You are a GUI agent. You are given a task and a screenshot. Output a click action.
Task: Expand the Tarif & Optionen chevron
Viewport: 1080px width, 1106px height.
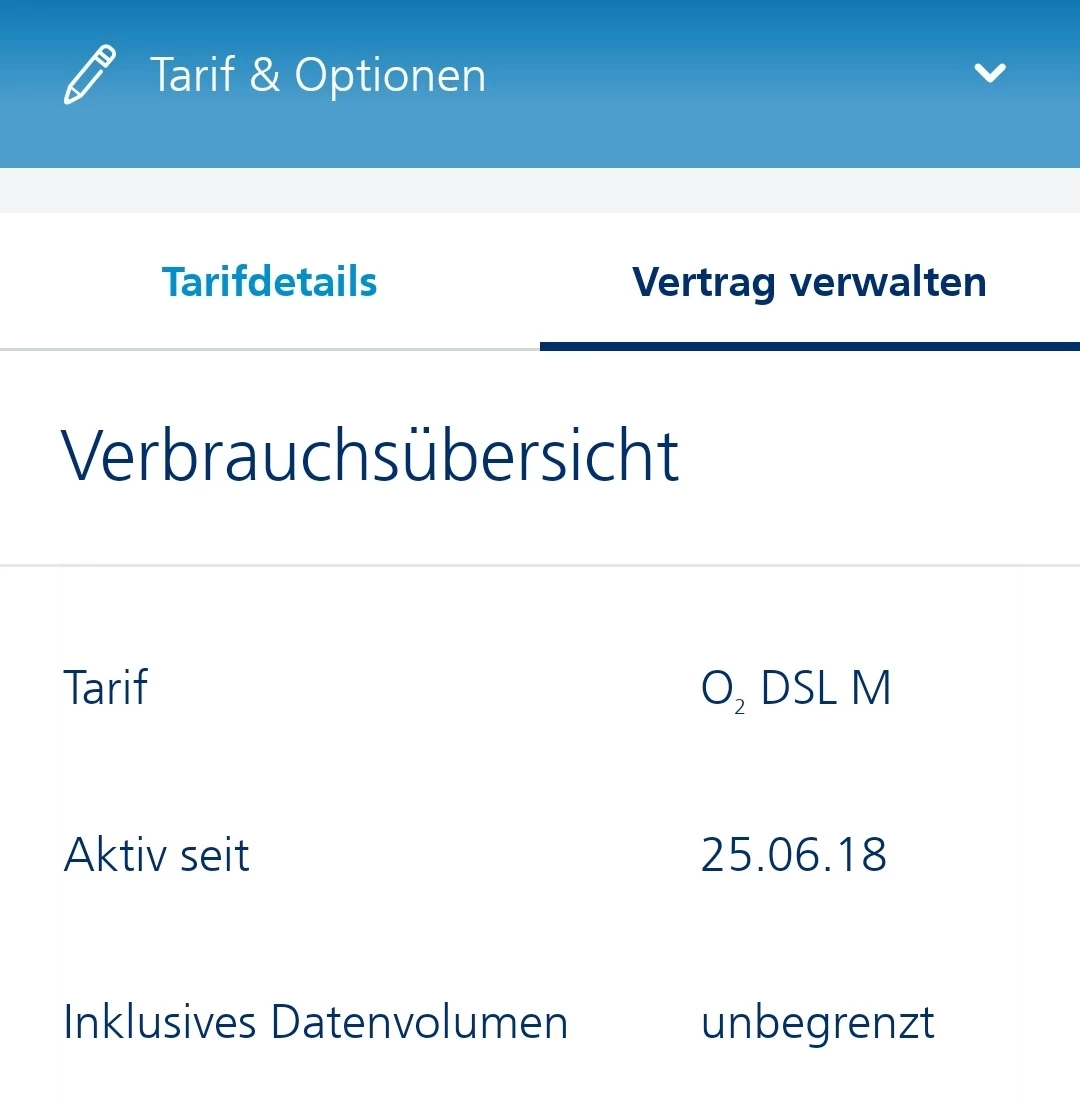pyautogui.click(x=990, y=73)
